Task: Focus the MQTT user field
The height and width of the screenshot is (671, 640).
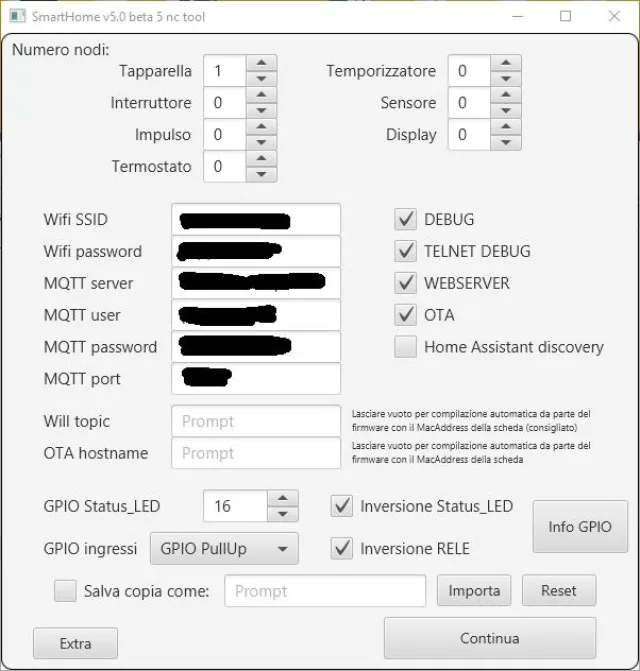Action: (x=256, y=315)
